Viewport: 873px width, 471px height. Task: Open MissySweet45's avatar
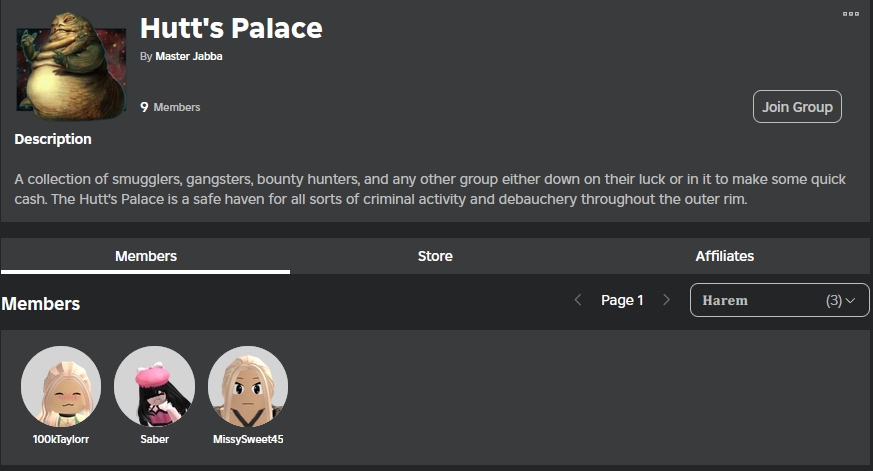click(x=248, y=386)
